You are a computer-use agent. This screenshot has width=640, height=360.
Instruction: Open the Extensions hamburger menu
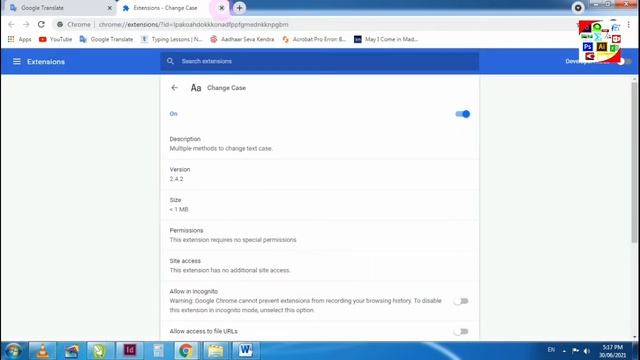(x=16, y=62)
